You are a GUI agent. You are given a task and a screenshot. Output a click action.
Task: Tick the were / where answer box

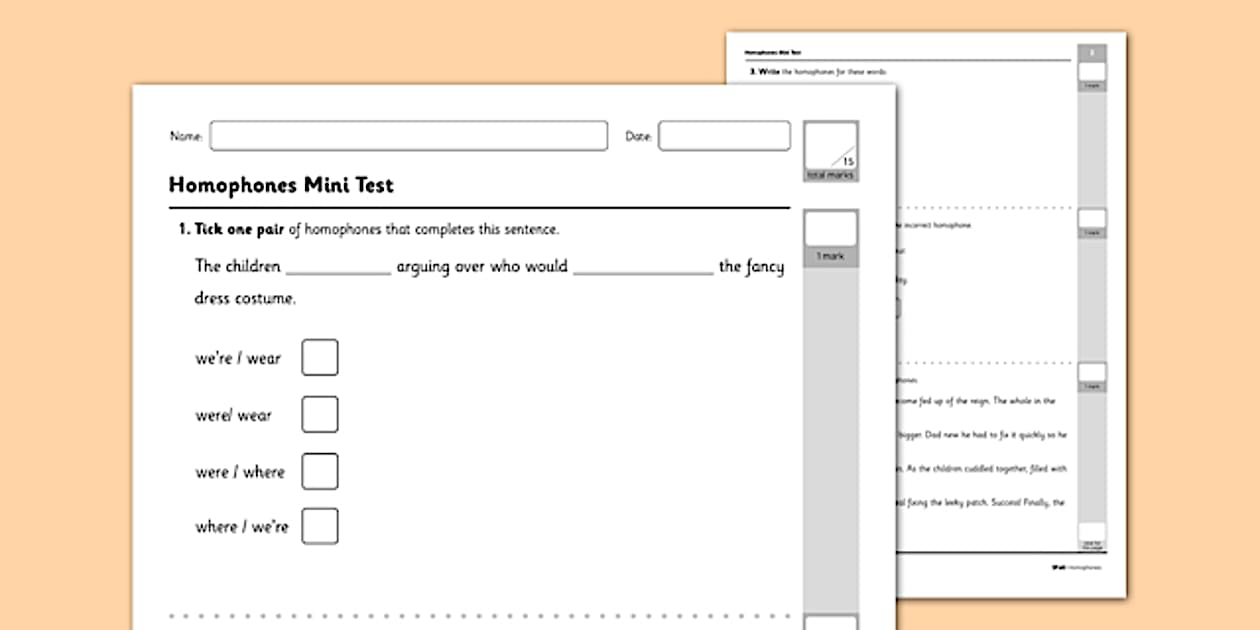point(320,471)
